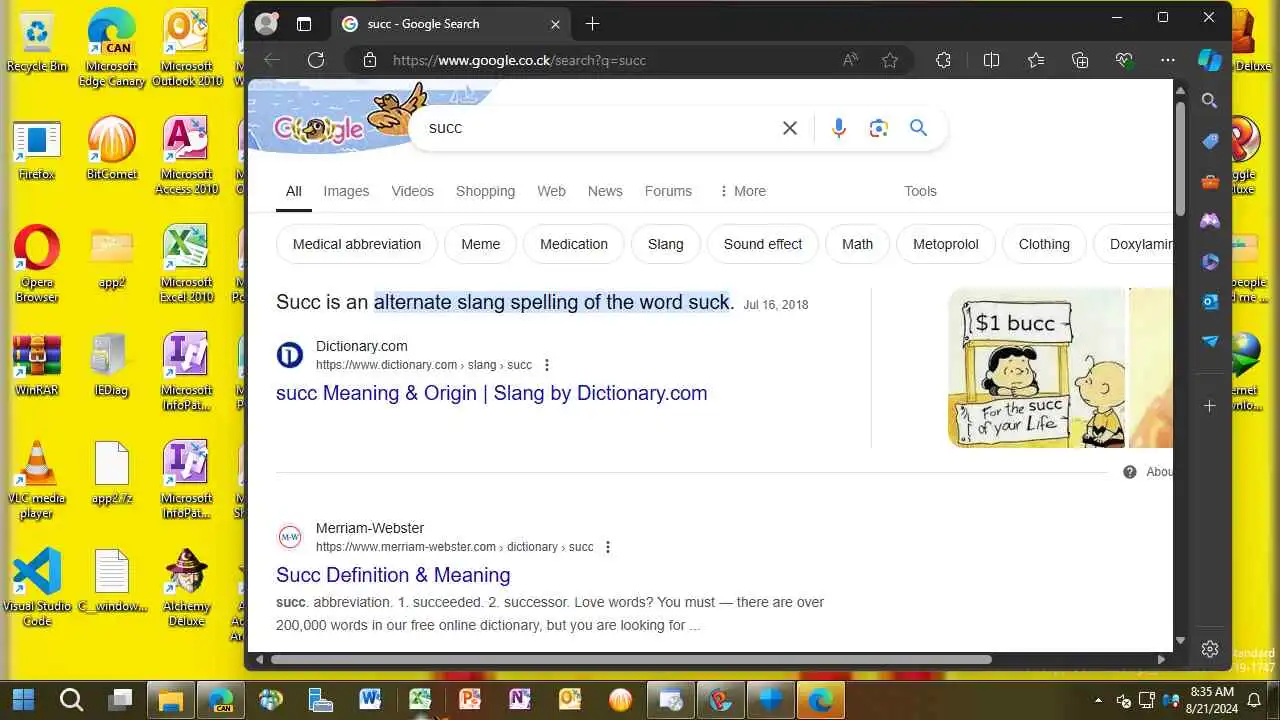Open the Read aloud icon in address bar
Image resolution: width=1280 pixels, height=720 pixels.
(850, 60)
